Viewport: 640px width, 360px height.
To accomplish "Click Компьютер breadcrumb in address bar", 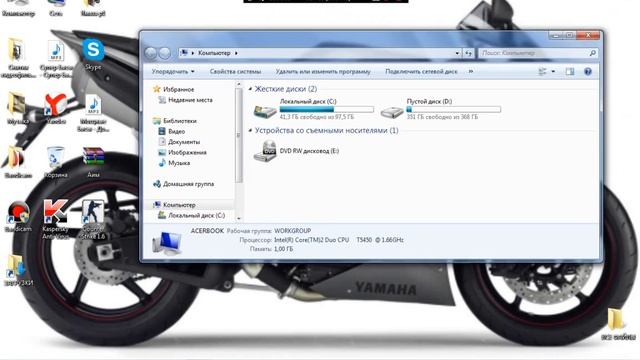I will point(214,53).
